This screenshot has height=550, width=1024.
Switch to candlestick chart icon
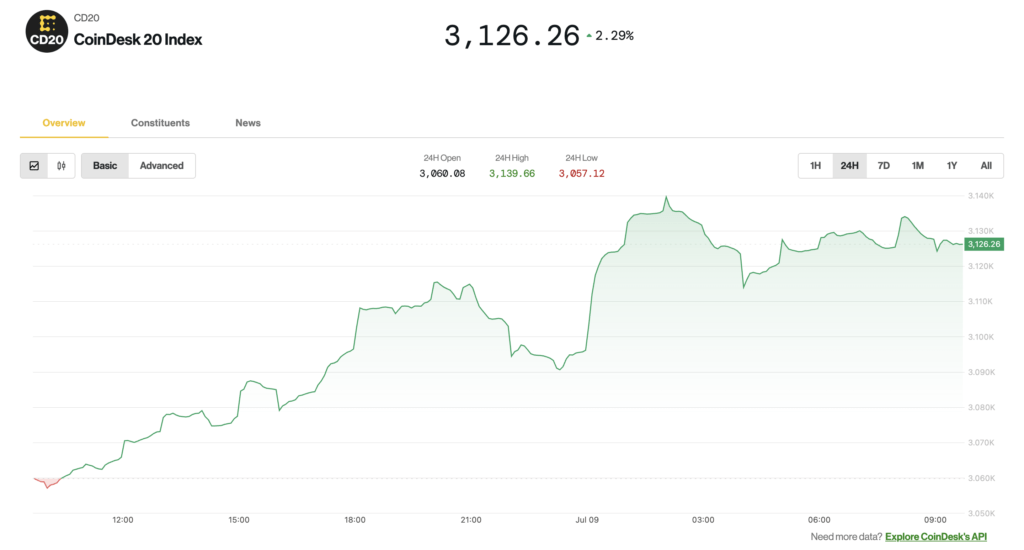(61, 166)
